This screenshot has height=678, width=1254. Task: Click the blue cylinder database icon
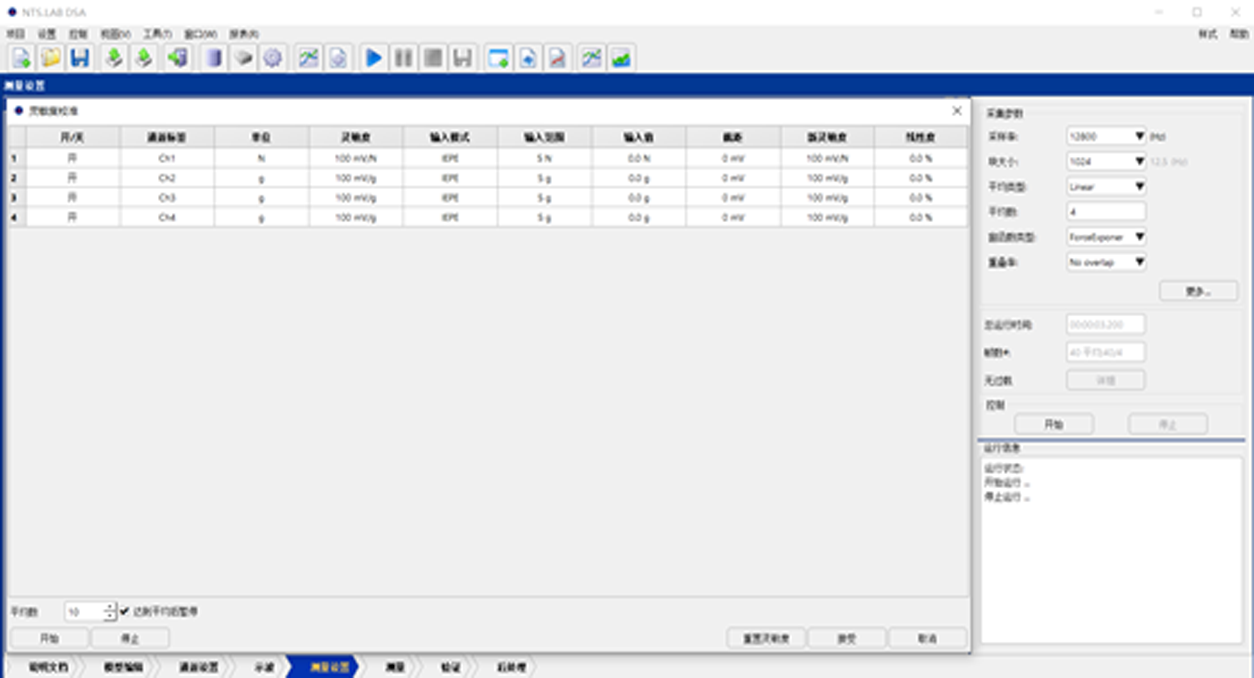(x=213, y=58)
